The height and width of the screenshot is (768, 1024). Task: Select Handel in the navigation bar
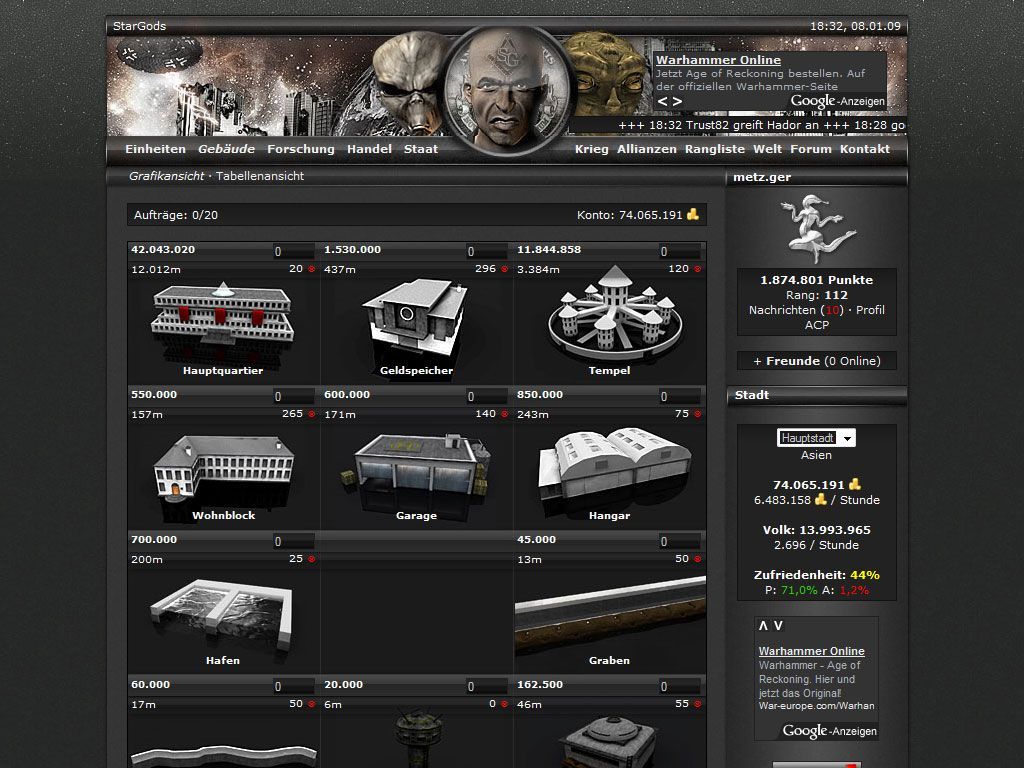coord(369,149)
